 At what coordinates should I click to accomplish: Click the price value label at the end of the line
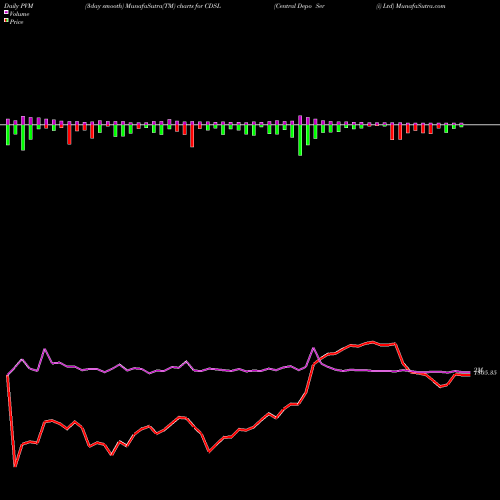point(486,373)
